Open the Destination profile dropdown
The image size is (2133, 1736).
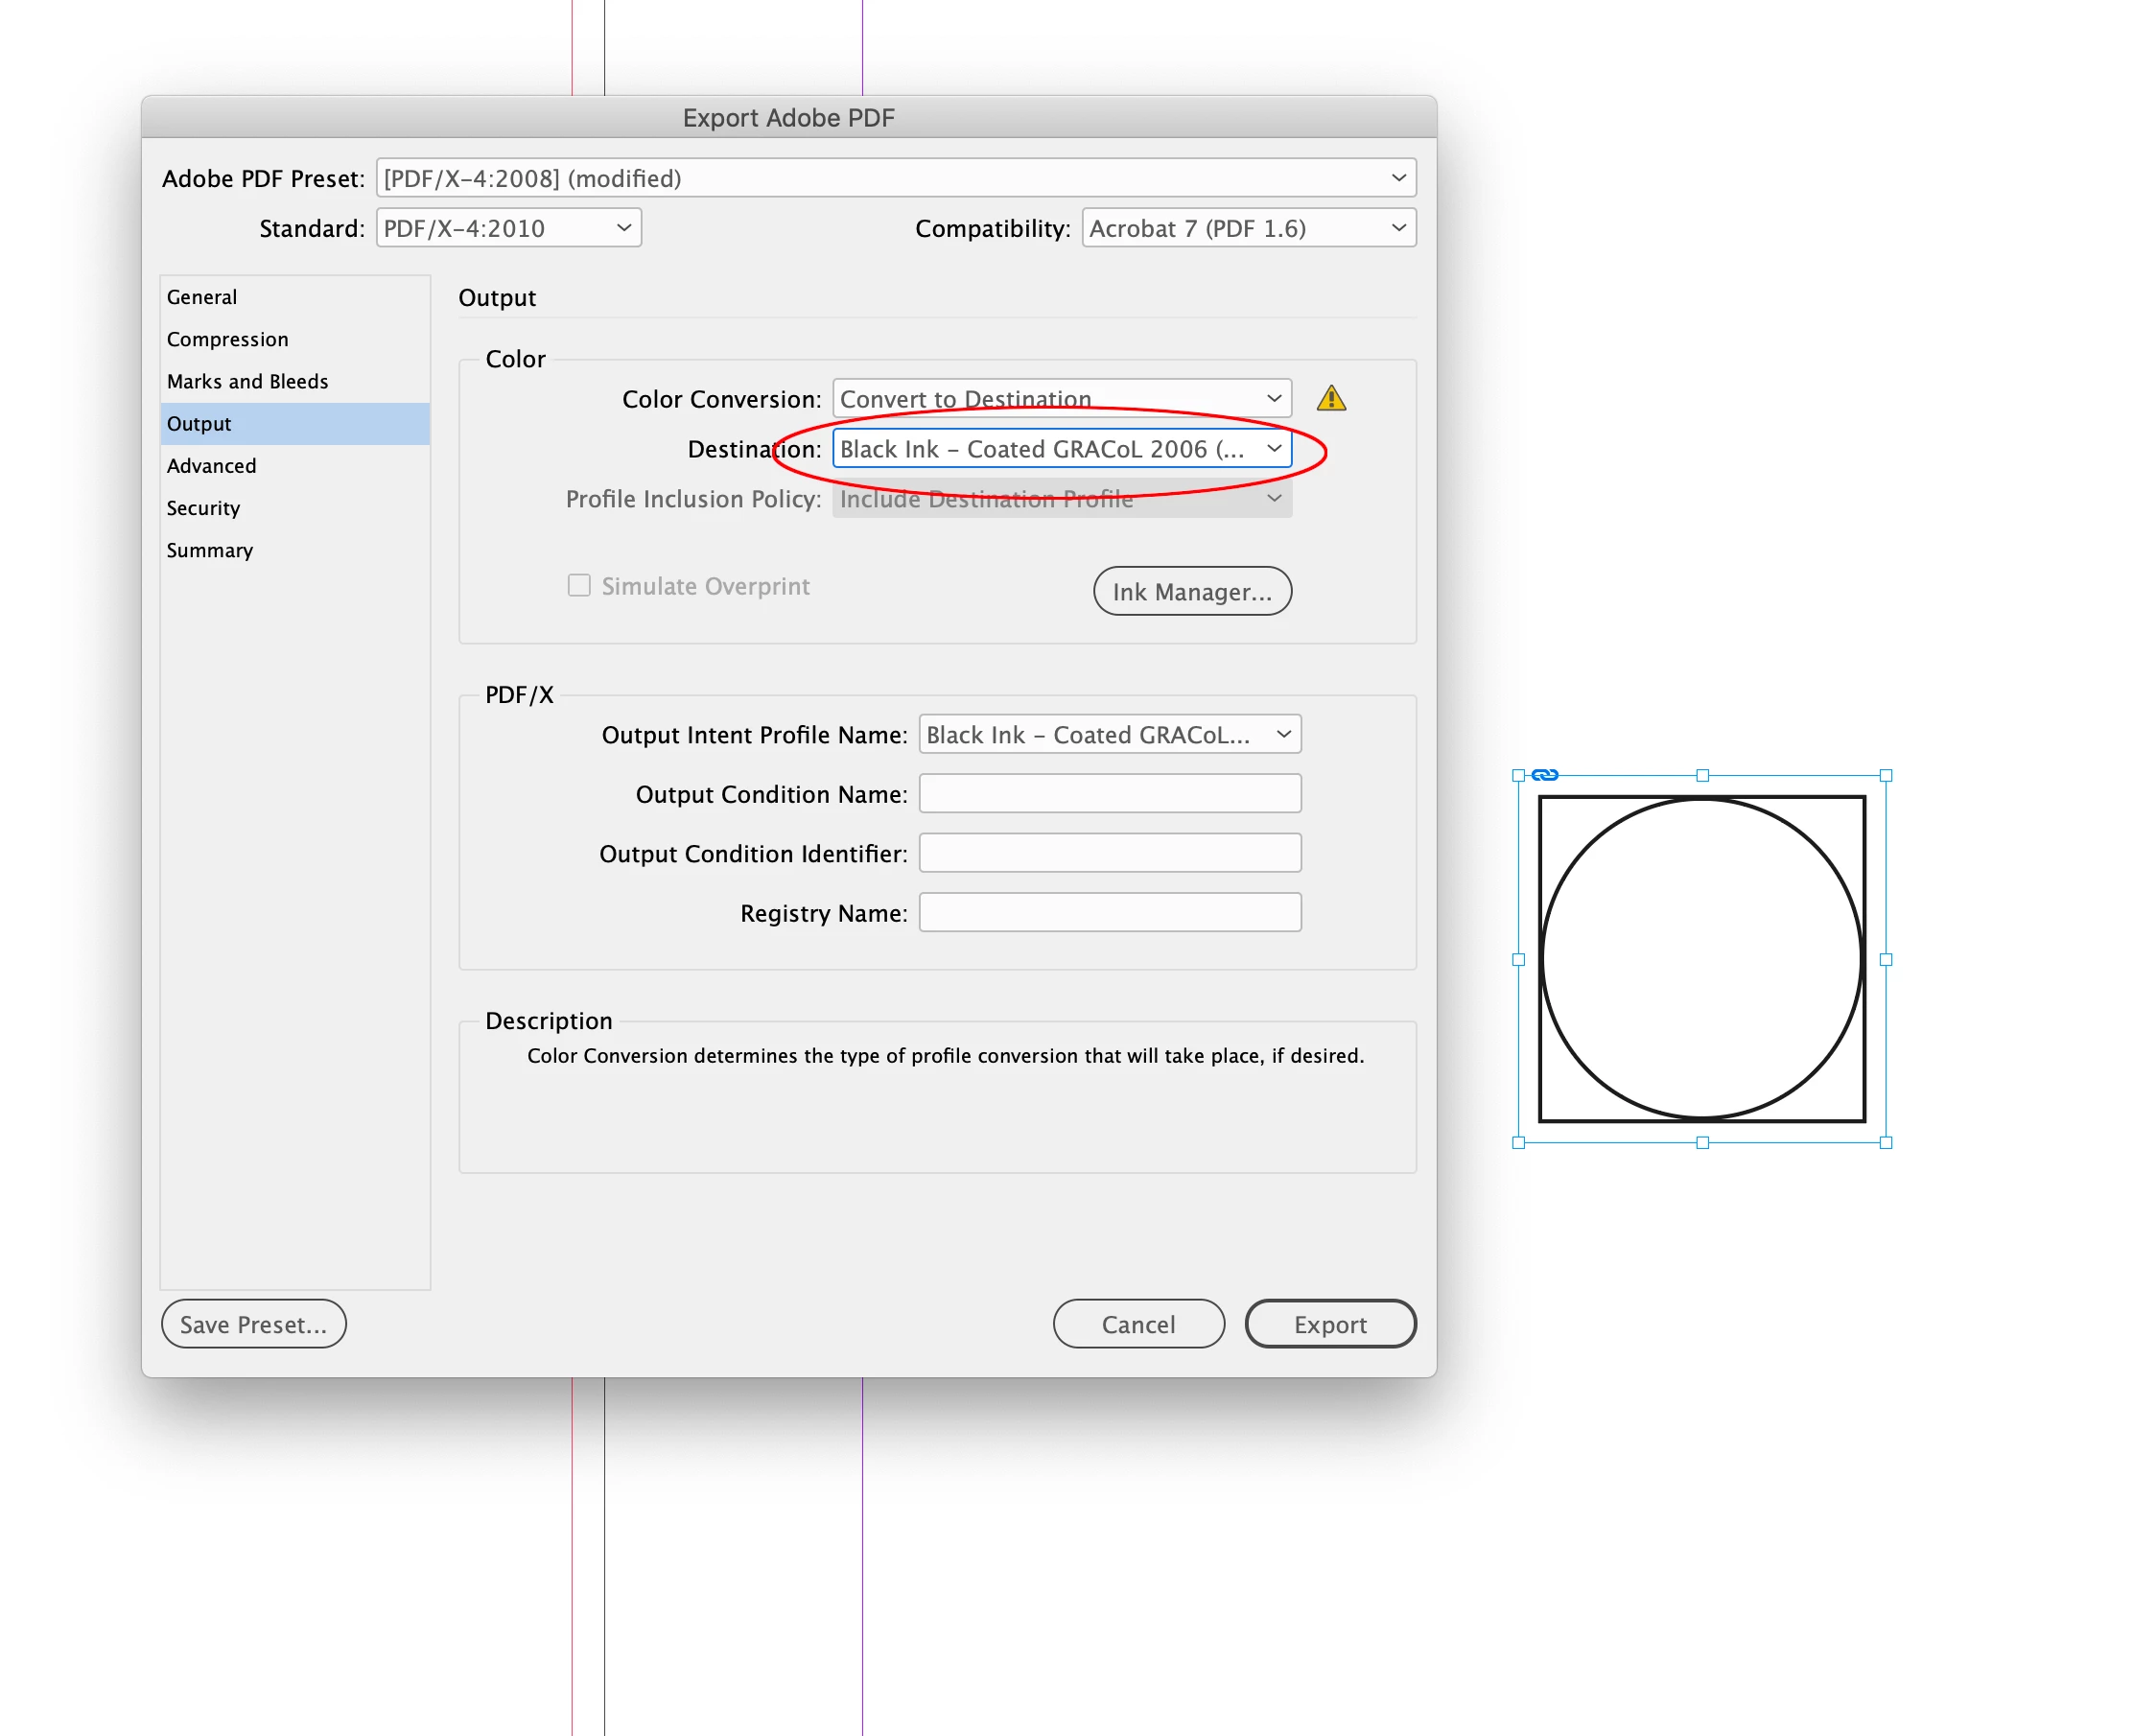tap(1061, 449)
